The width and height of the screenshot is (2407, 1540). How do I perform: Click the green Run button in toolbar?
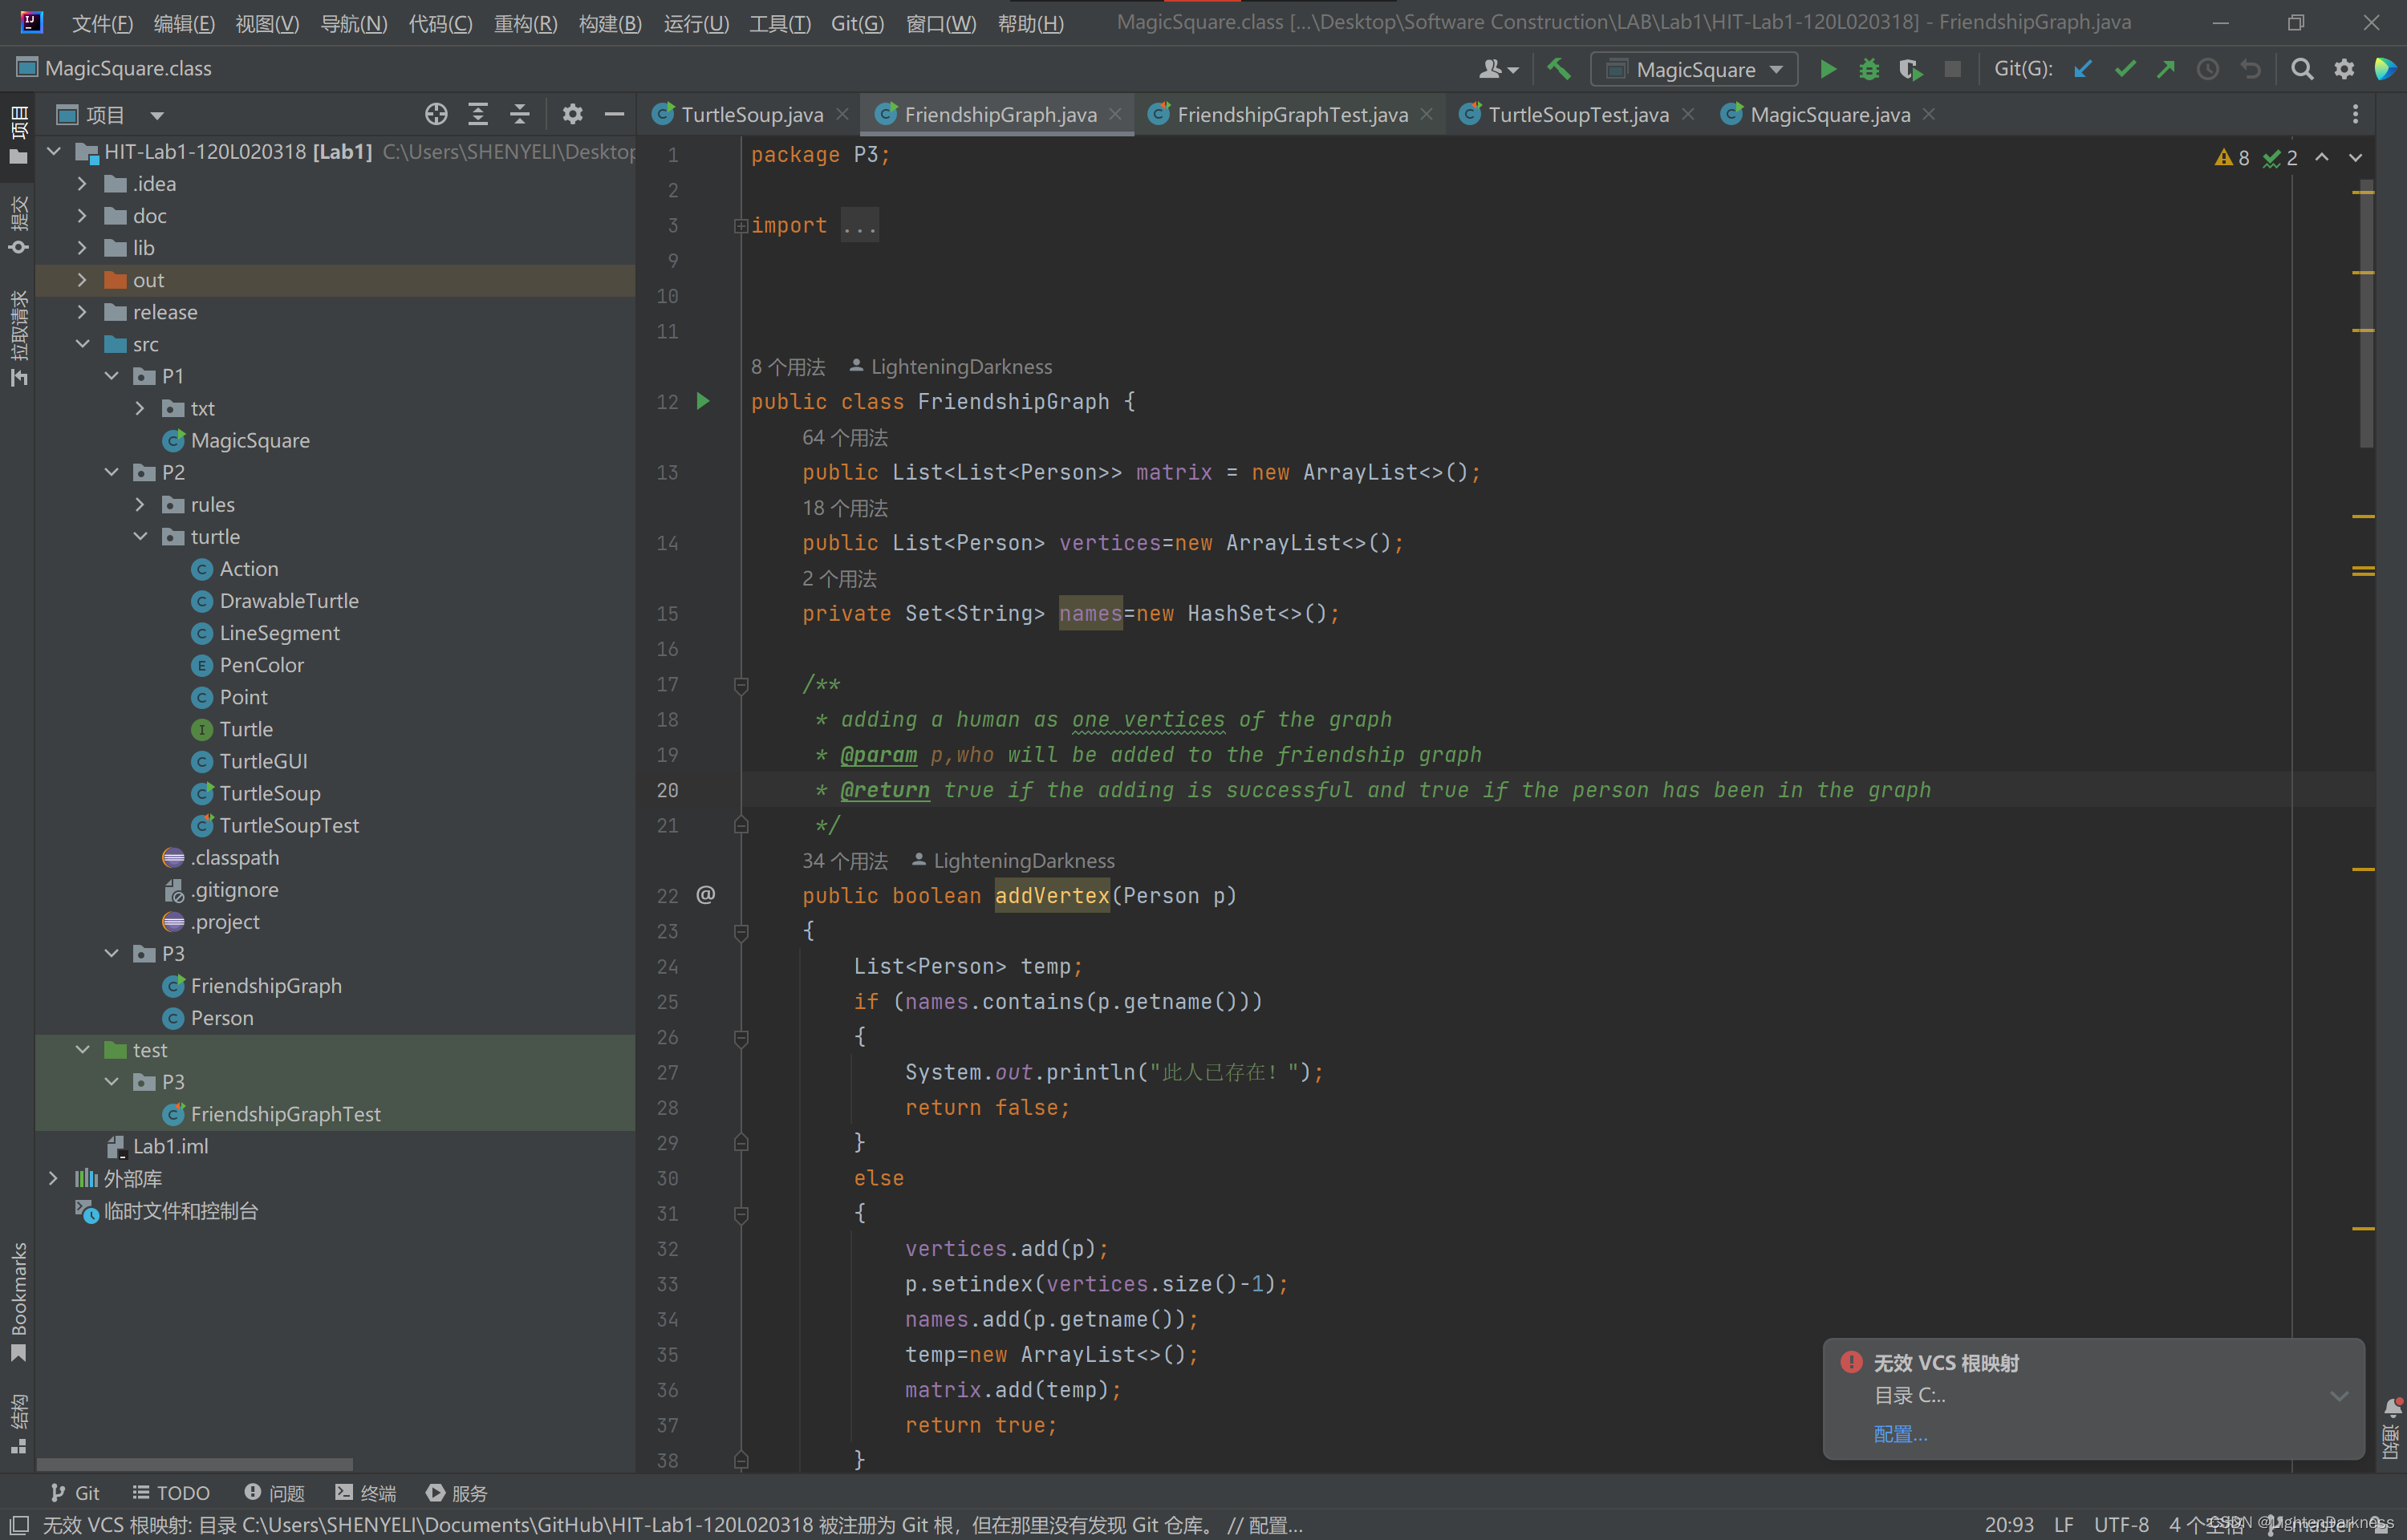coord(1827,69)
